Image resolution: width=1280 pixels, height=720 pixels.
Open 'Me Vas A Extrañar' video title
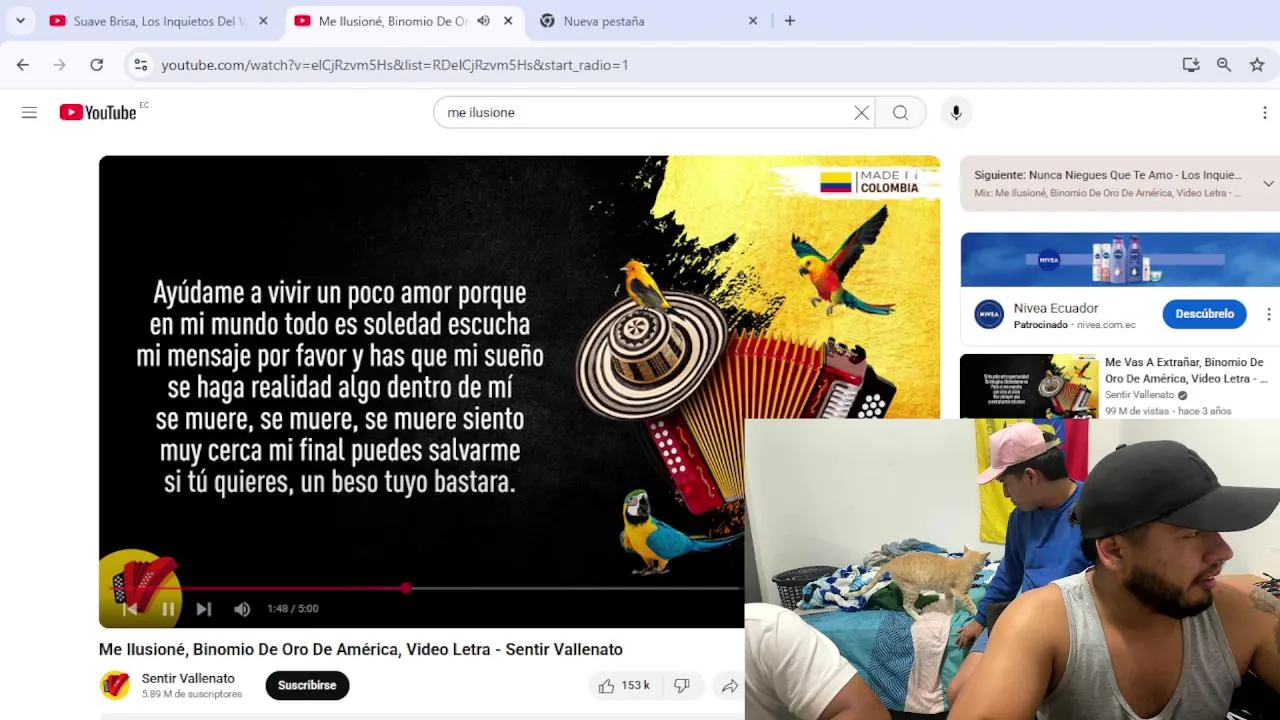click(1186, 370)
